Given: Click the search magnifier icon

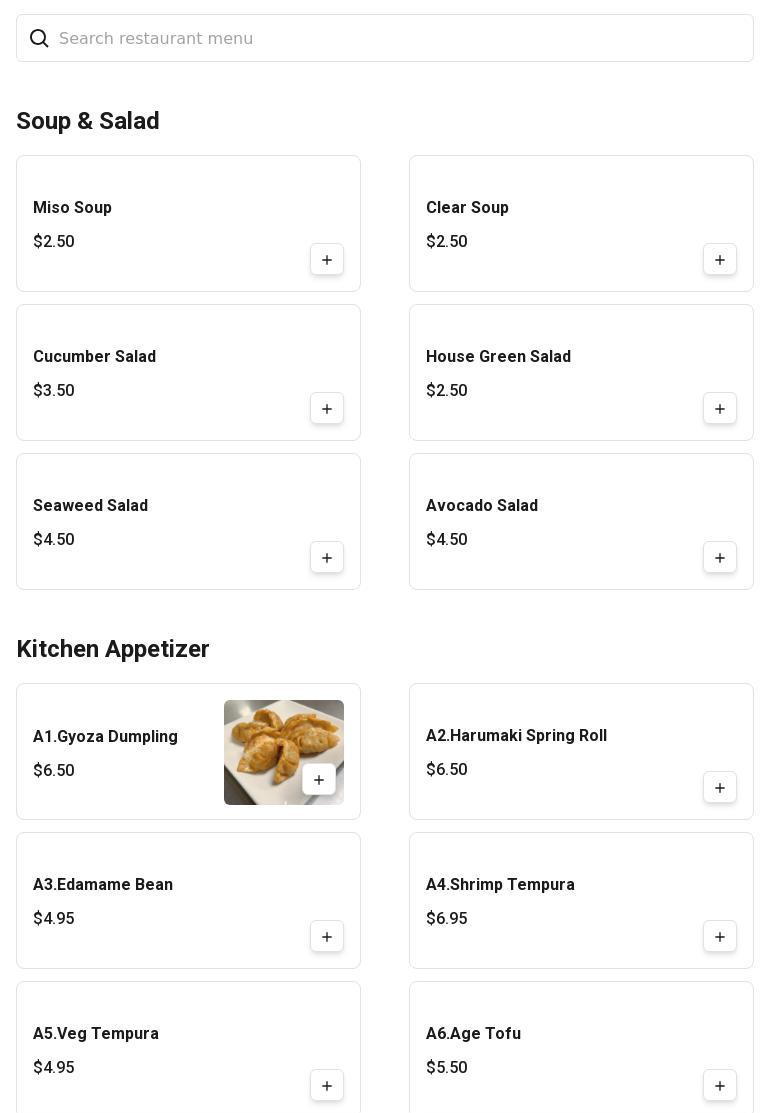Looking at the screenshot, I should [x=39, y=38].
